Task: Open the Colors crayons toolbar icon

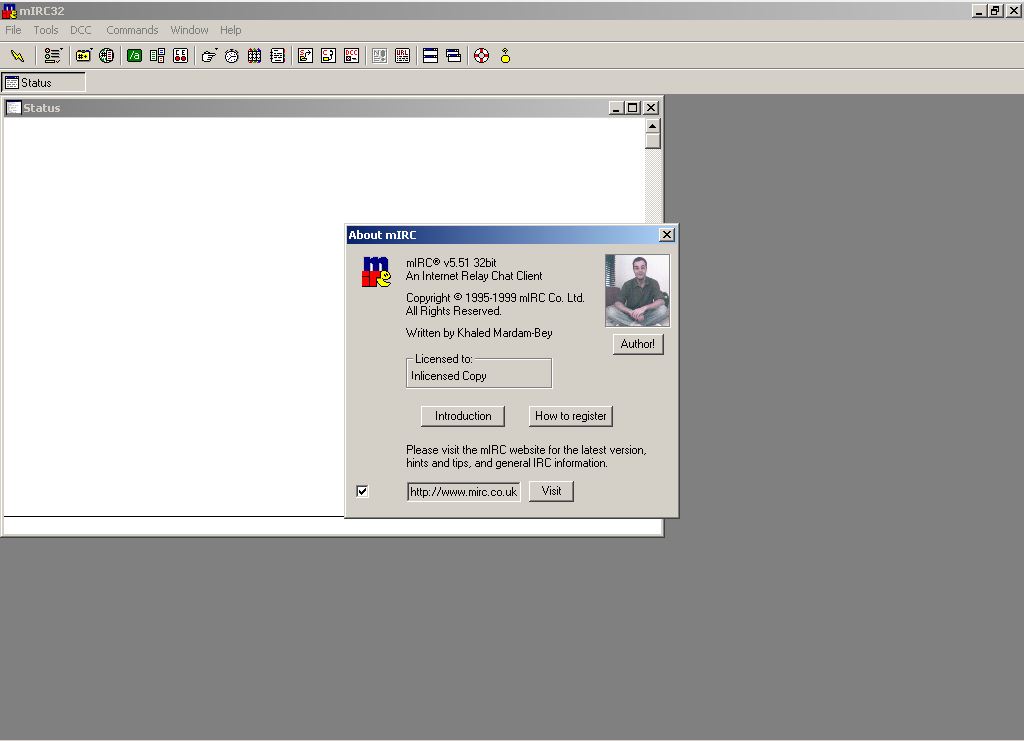Action: pos(255,56)
